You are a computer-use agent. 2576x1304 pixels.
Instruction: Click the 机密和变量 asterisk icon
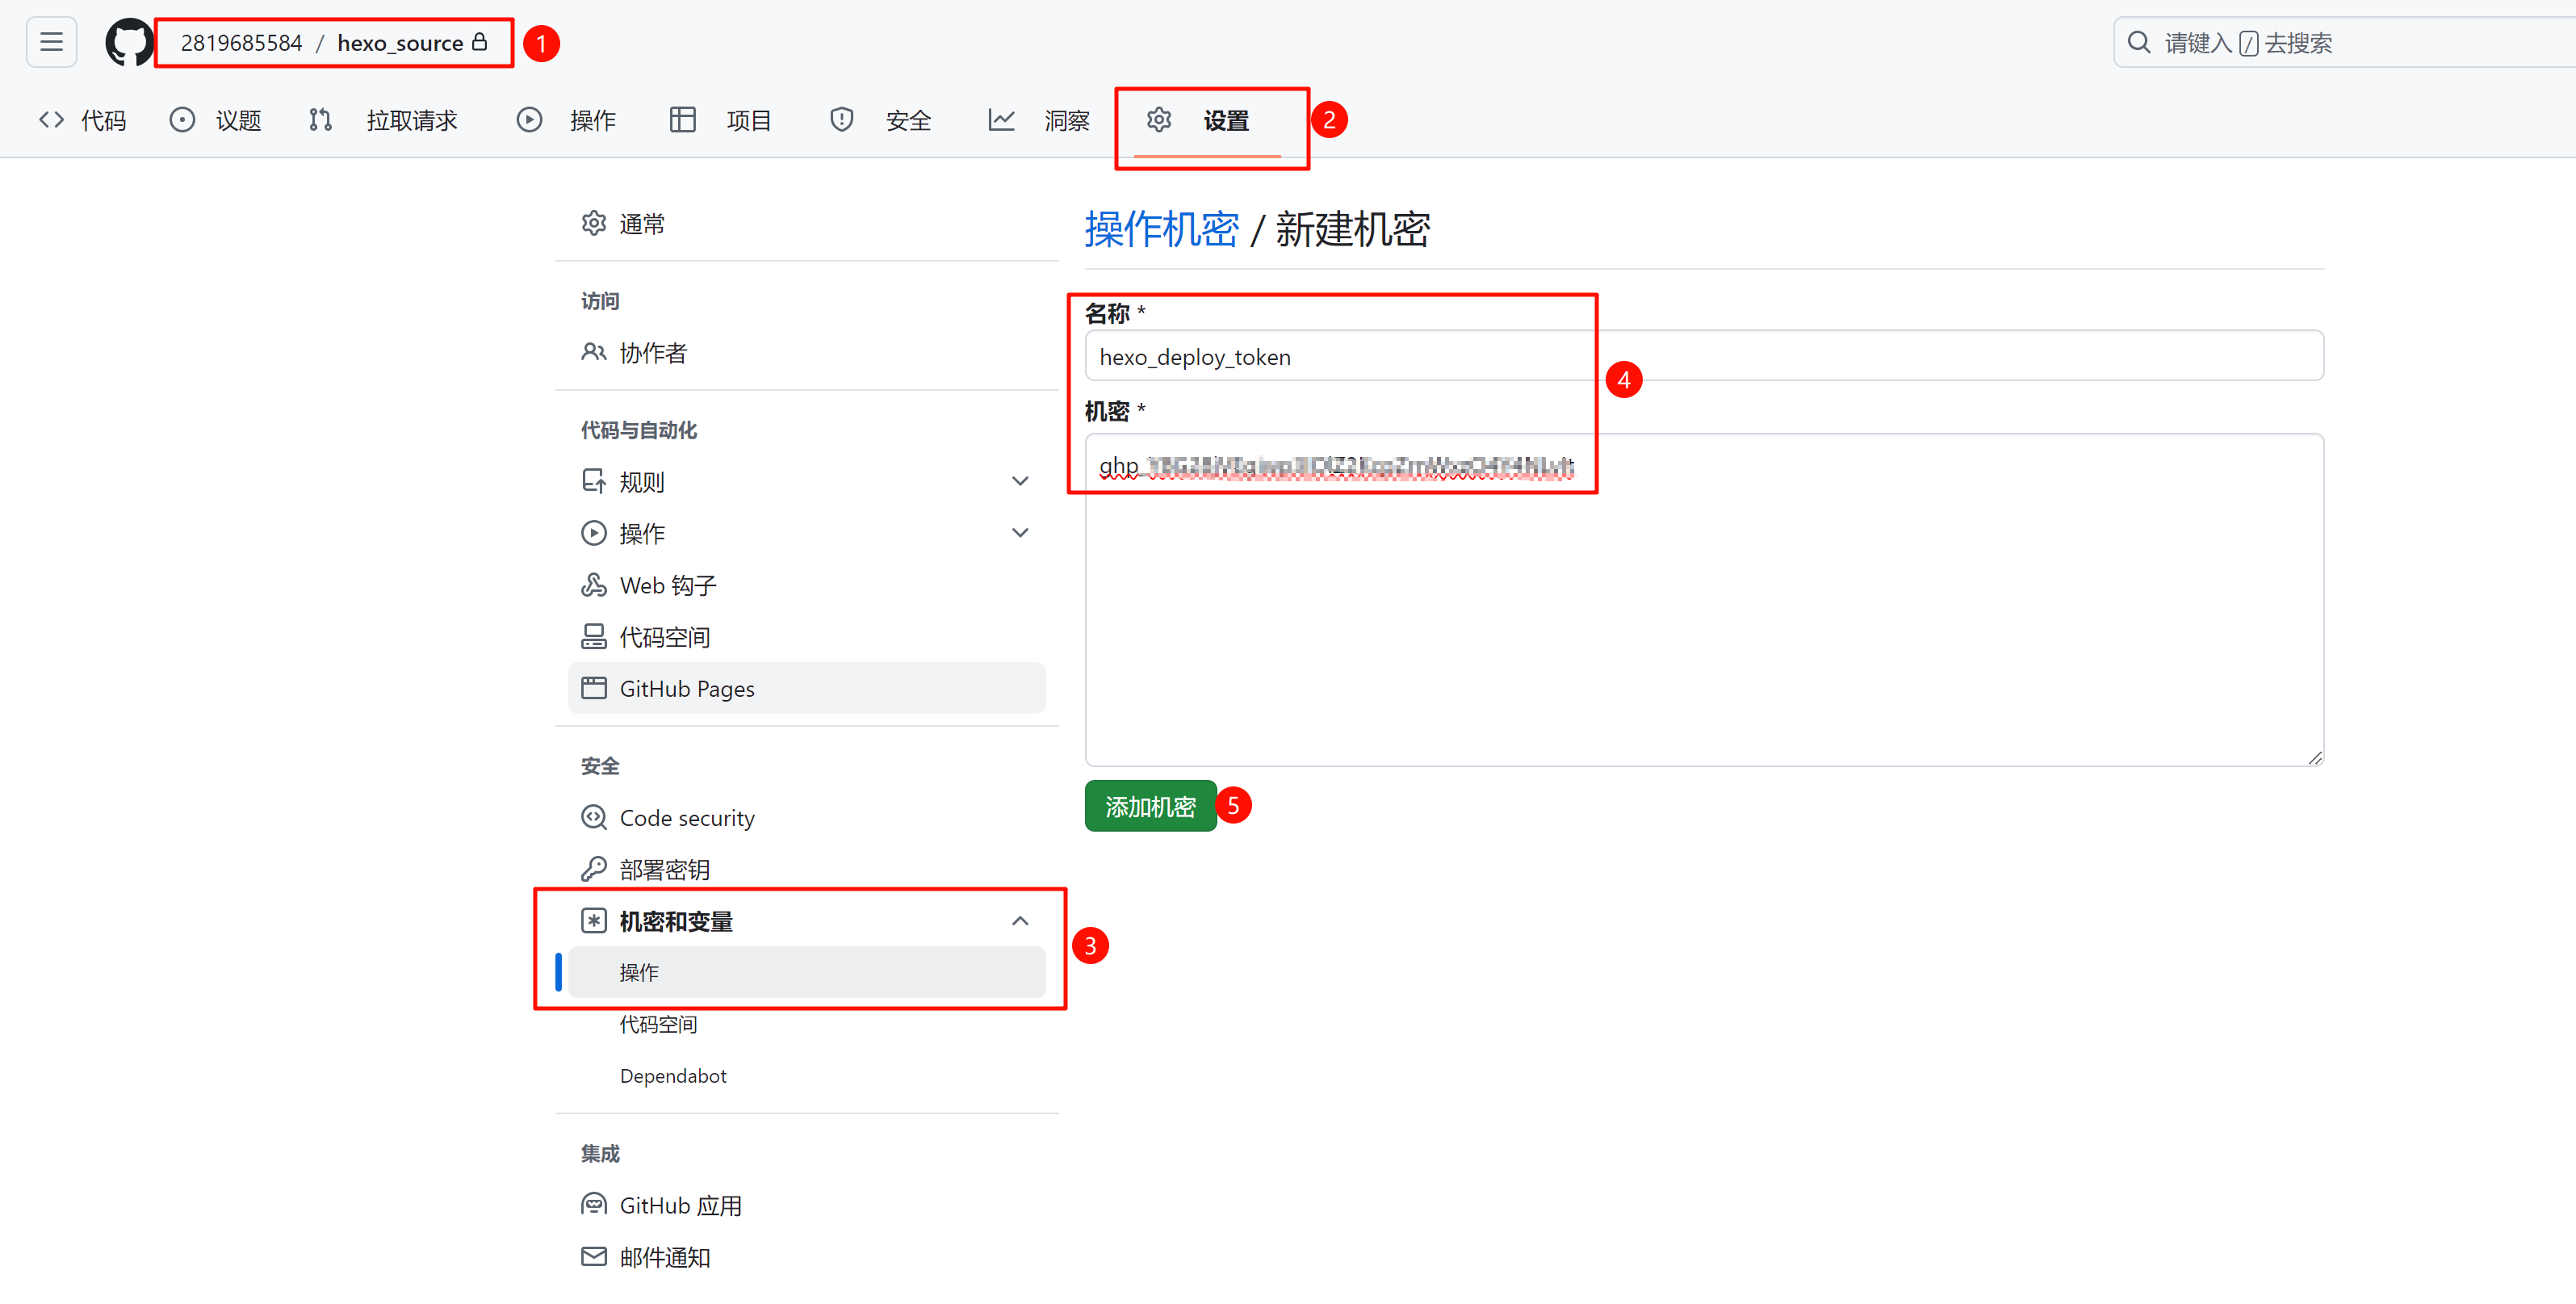594,921
